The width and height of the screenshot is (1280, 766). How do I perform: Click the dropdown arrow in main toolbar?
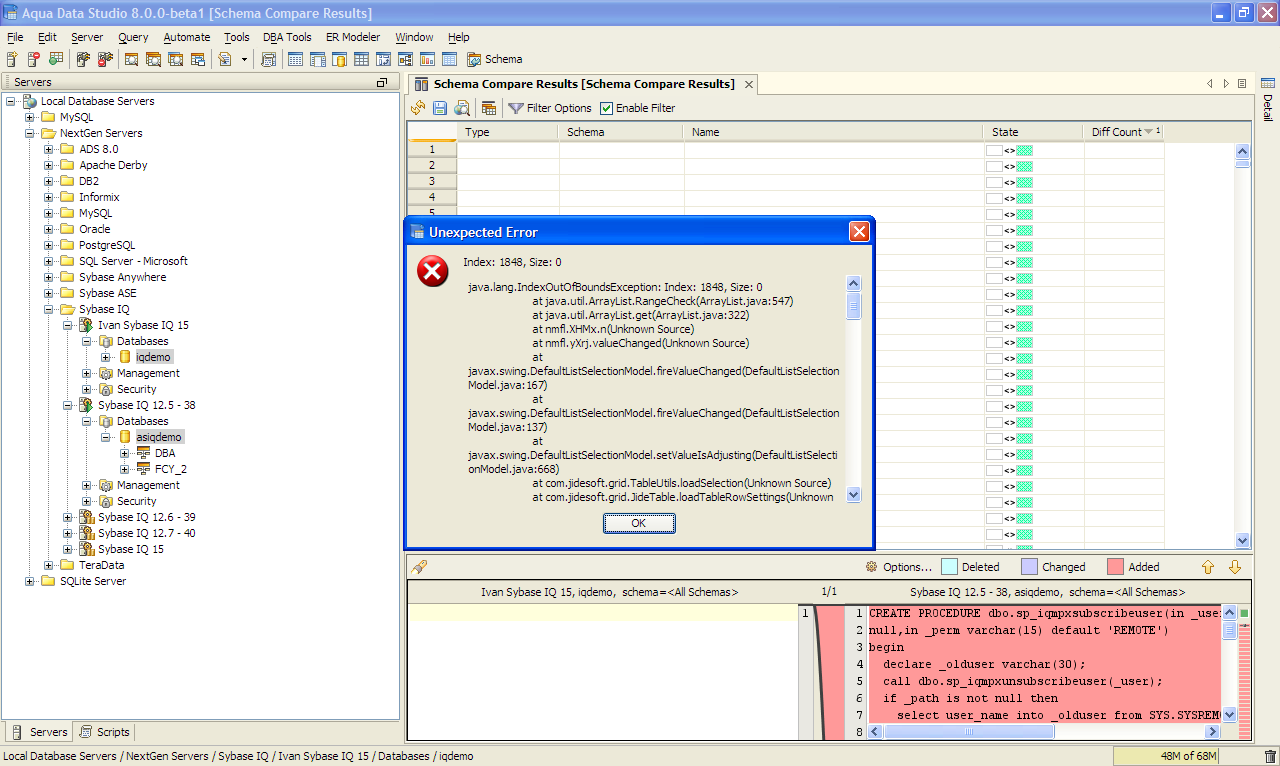245,59
